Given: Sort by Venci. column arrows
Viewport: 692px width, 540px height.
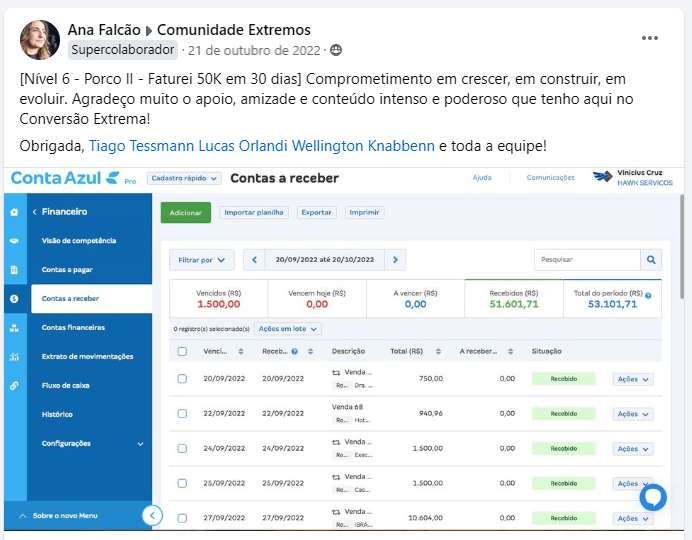Looking at the screenshot, I should tap(241, 352).
